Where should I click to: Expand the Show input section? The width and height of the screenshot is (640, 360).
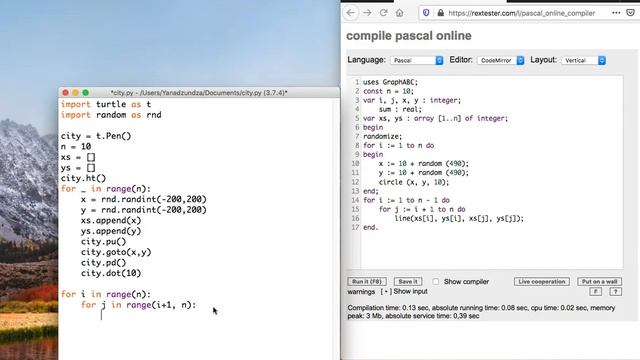[404, 291]
